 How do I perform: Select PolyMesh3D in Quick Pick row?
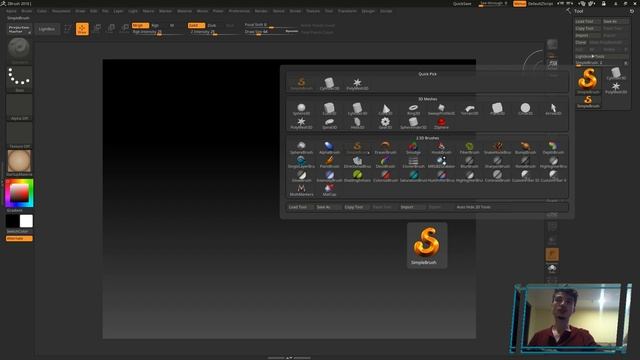coord(357,84)
